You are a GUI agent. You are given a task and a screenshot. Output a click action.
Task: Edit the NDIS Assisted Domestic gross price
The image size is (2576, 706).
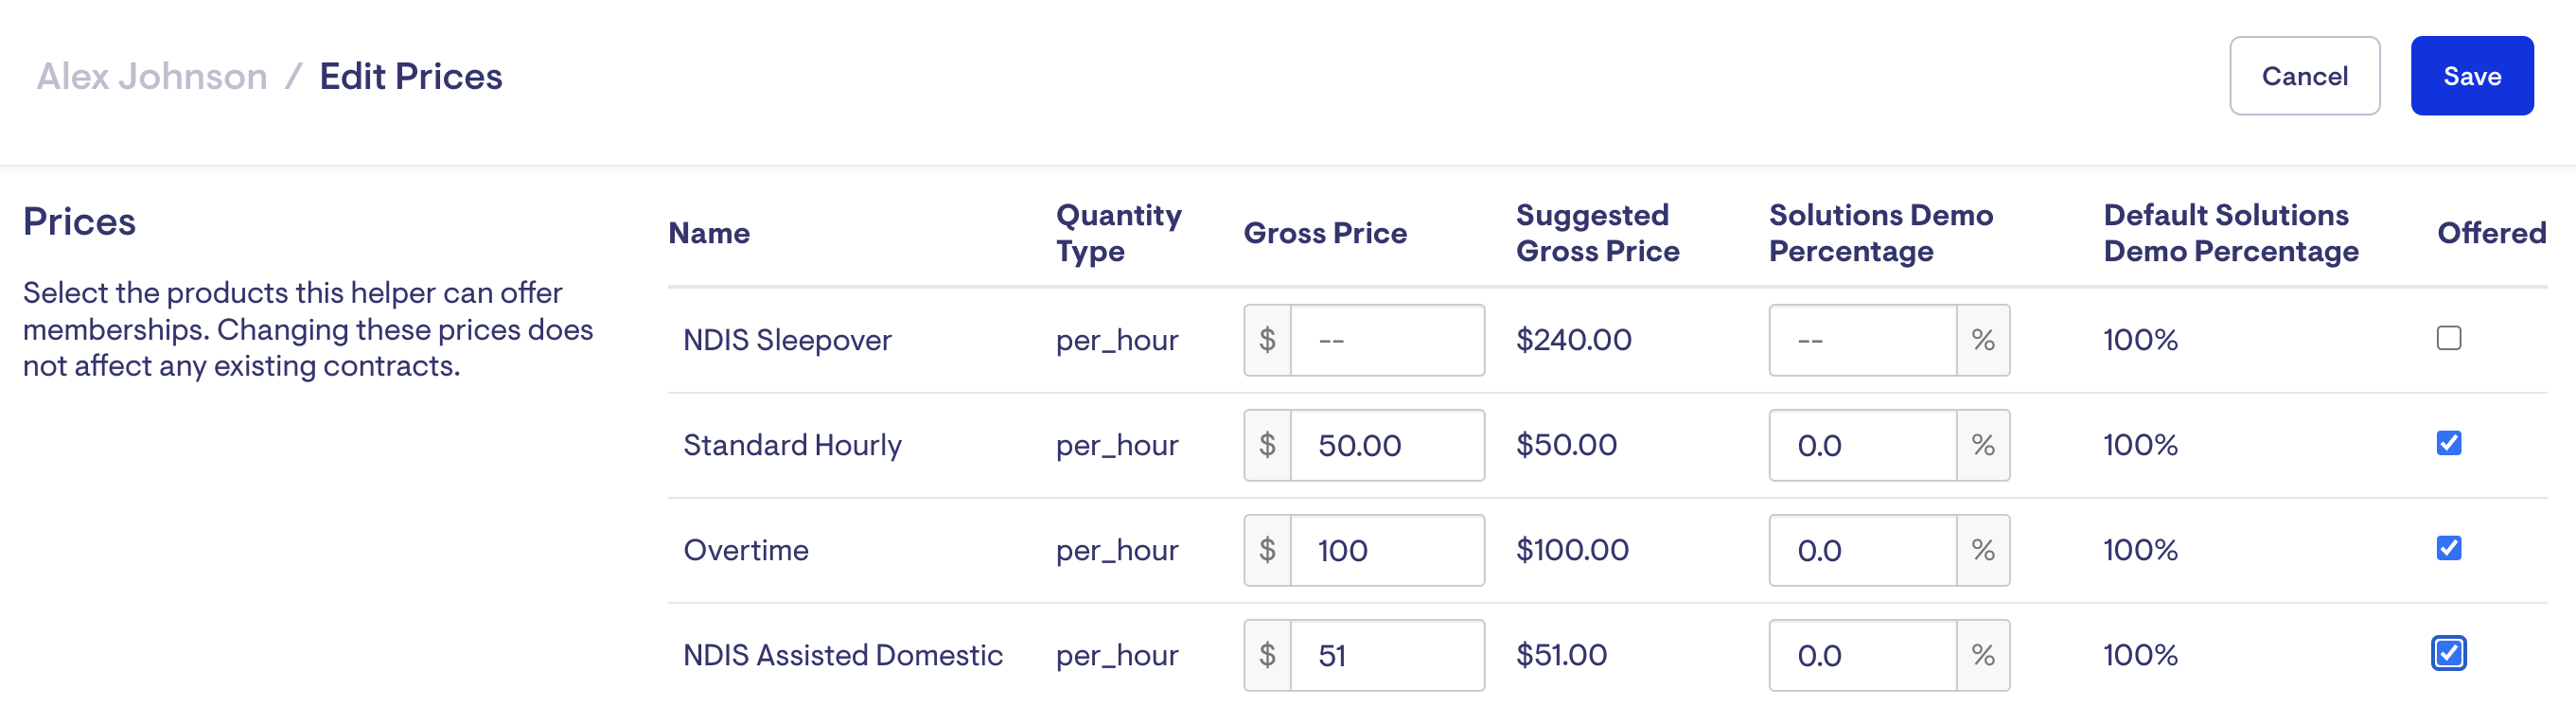tap(1386, 655)
